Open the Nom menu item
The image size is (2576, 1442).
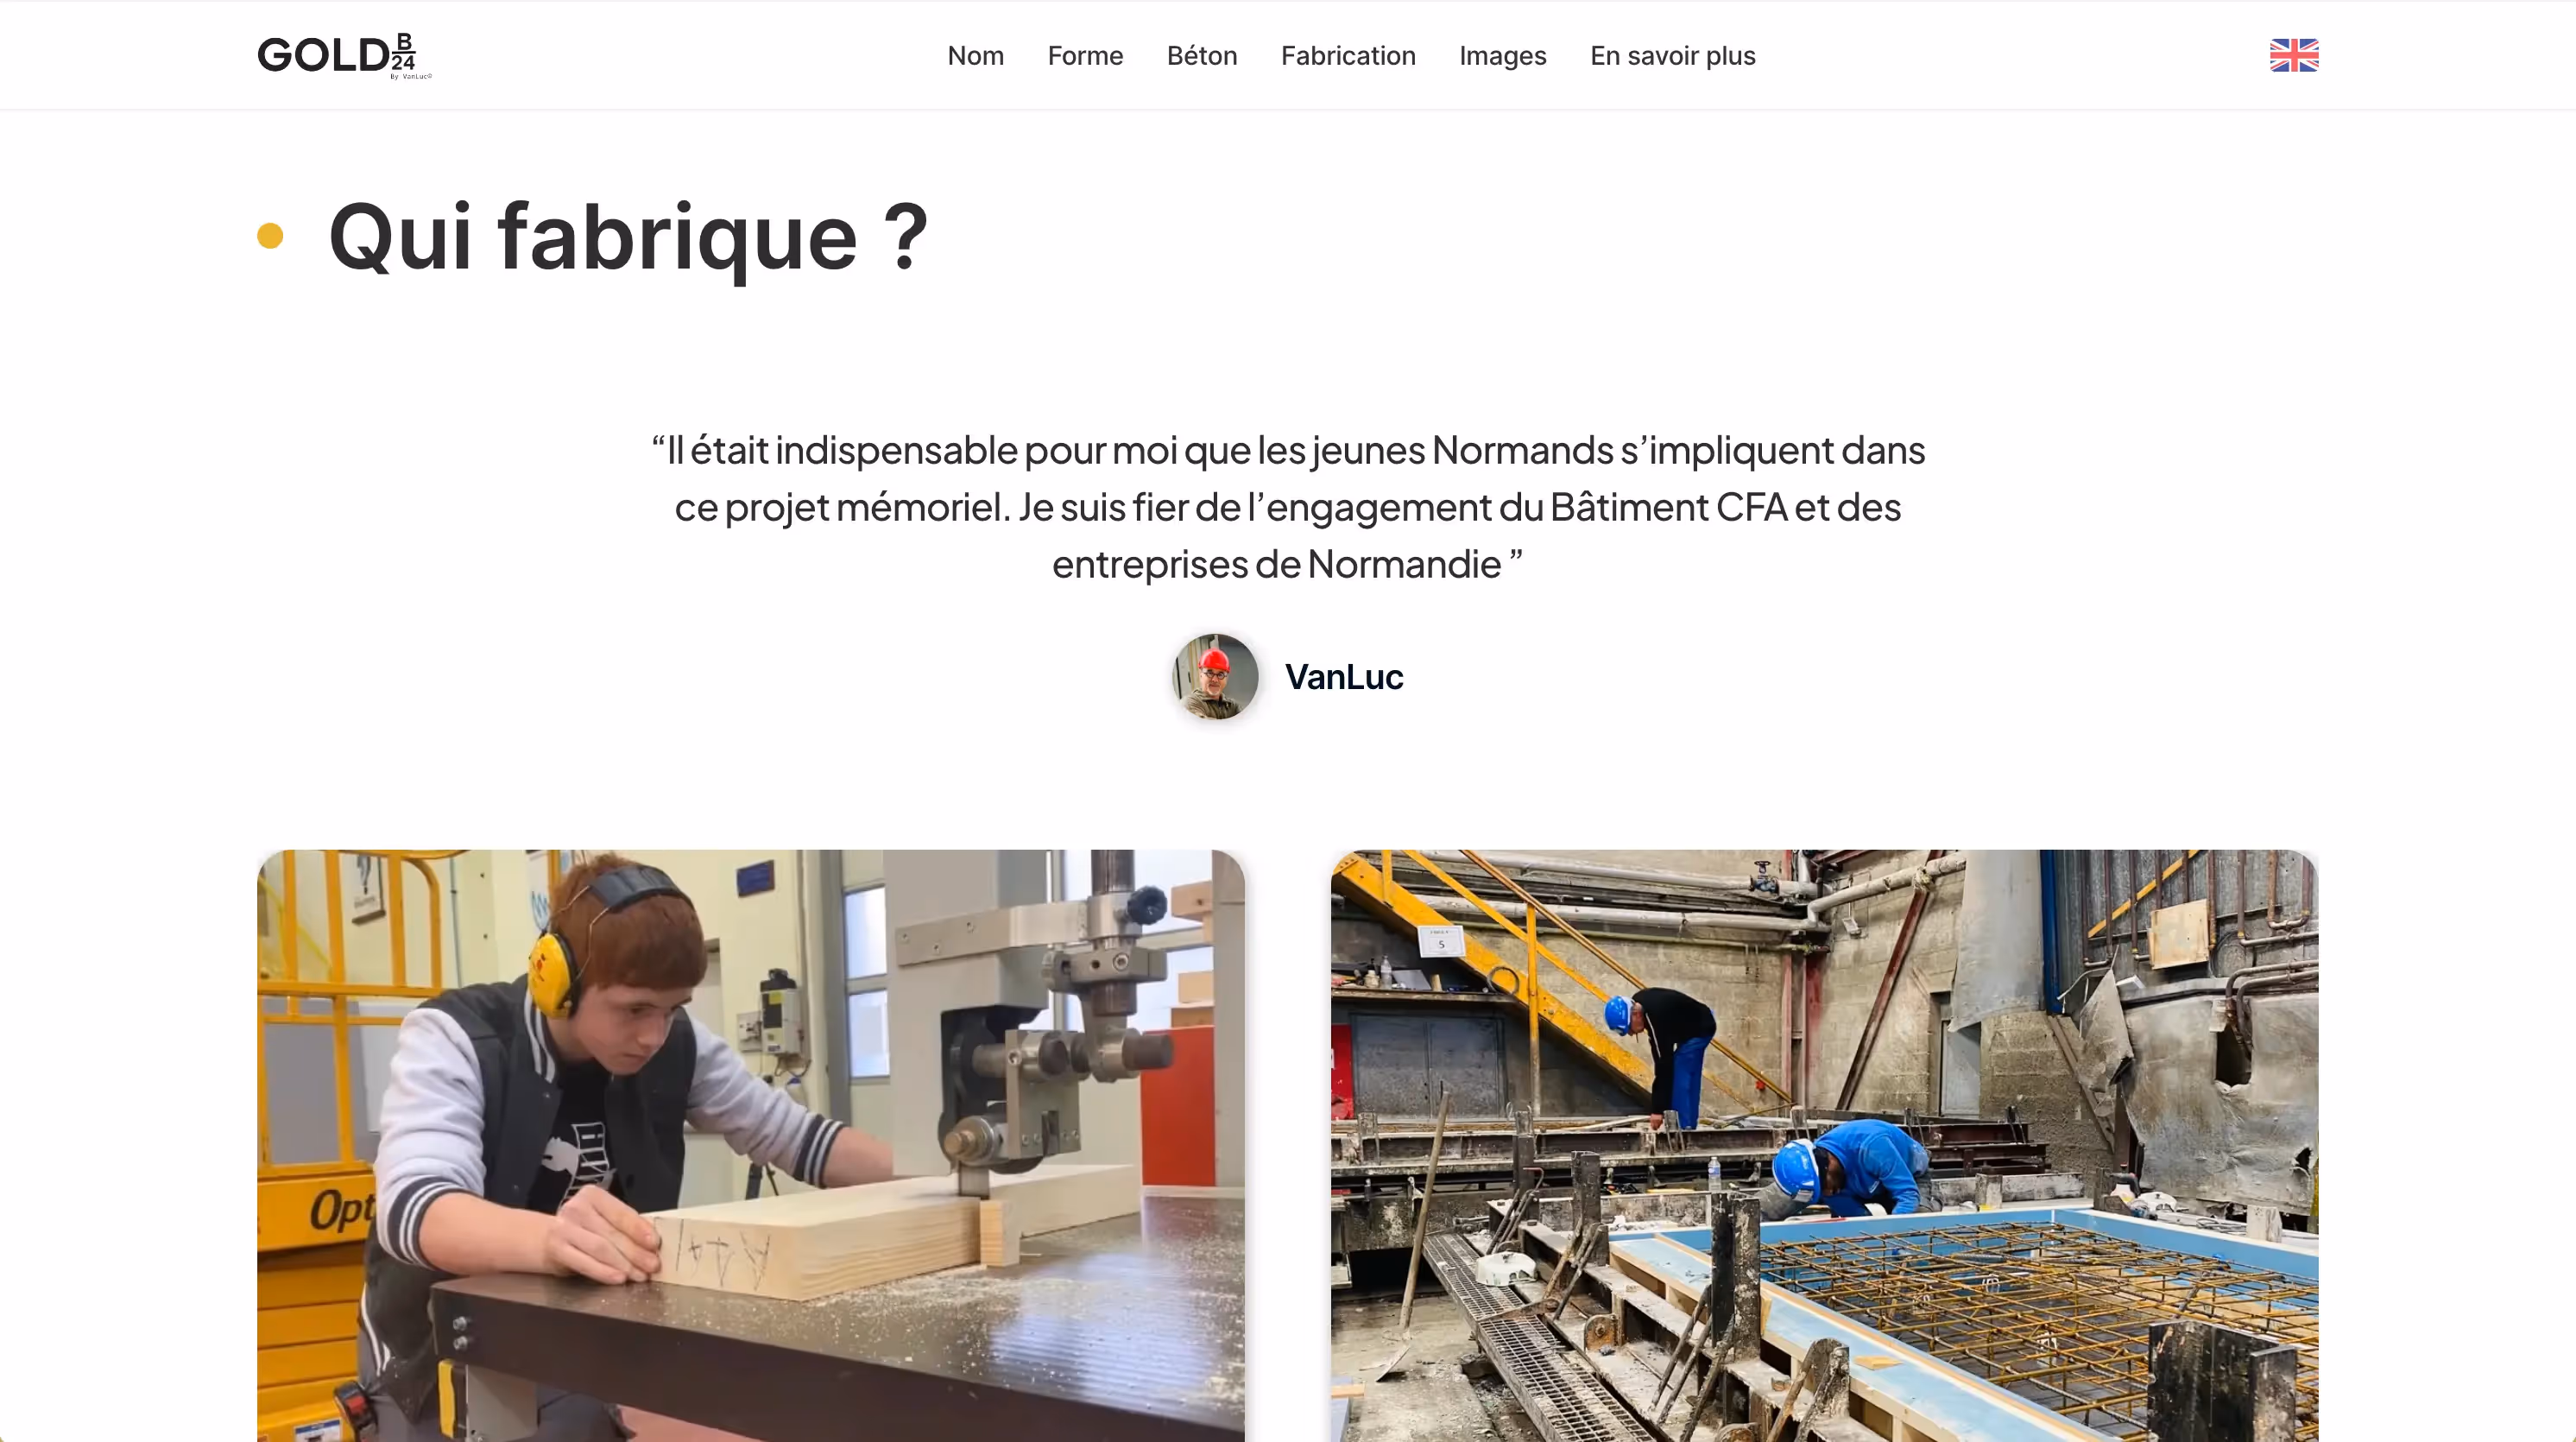pyautogui.click(x=976, y=56)
